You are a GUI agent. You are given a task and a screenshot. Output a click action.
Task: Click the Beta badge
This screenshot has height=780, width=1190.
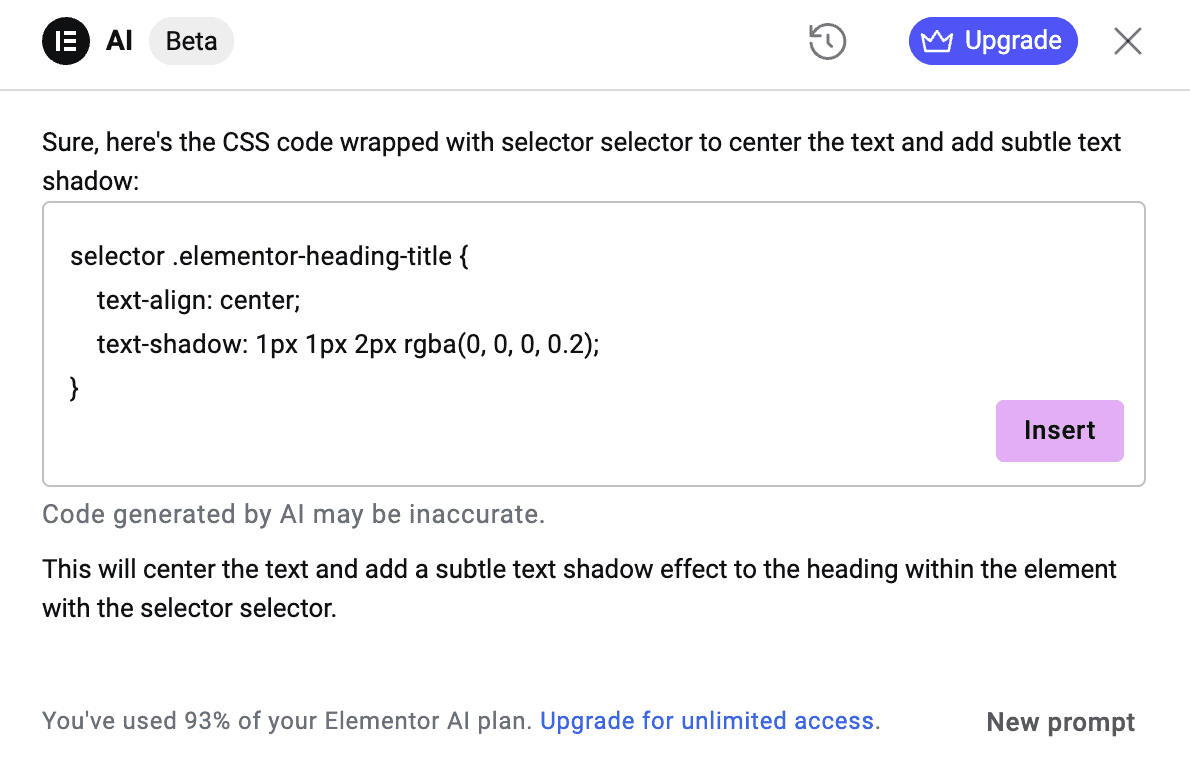tap(191, 41)
